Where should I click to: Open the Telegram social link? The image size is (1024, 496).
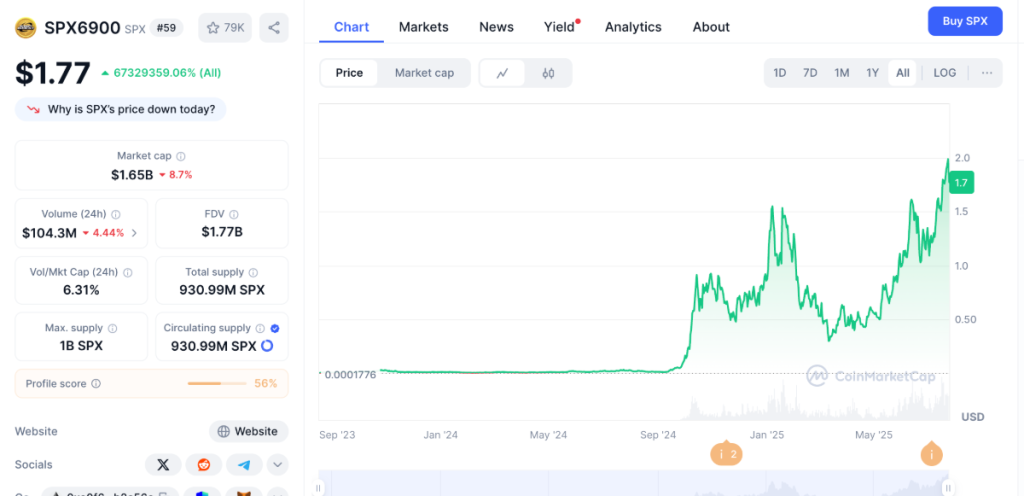[244, 465]
